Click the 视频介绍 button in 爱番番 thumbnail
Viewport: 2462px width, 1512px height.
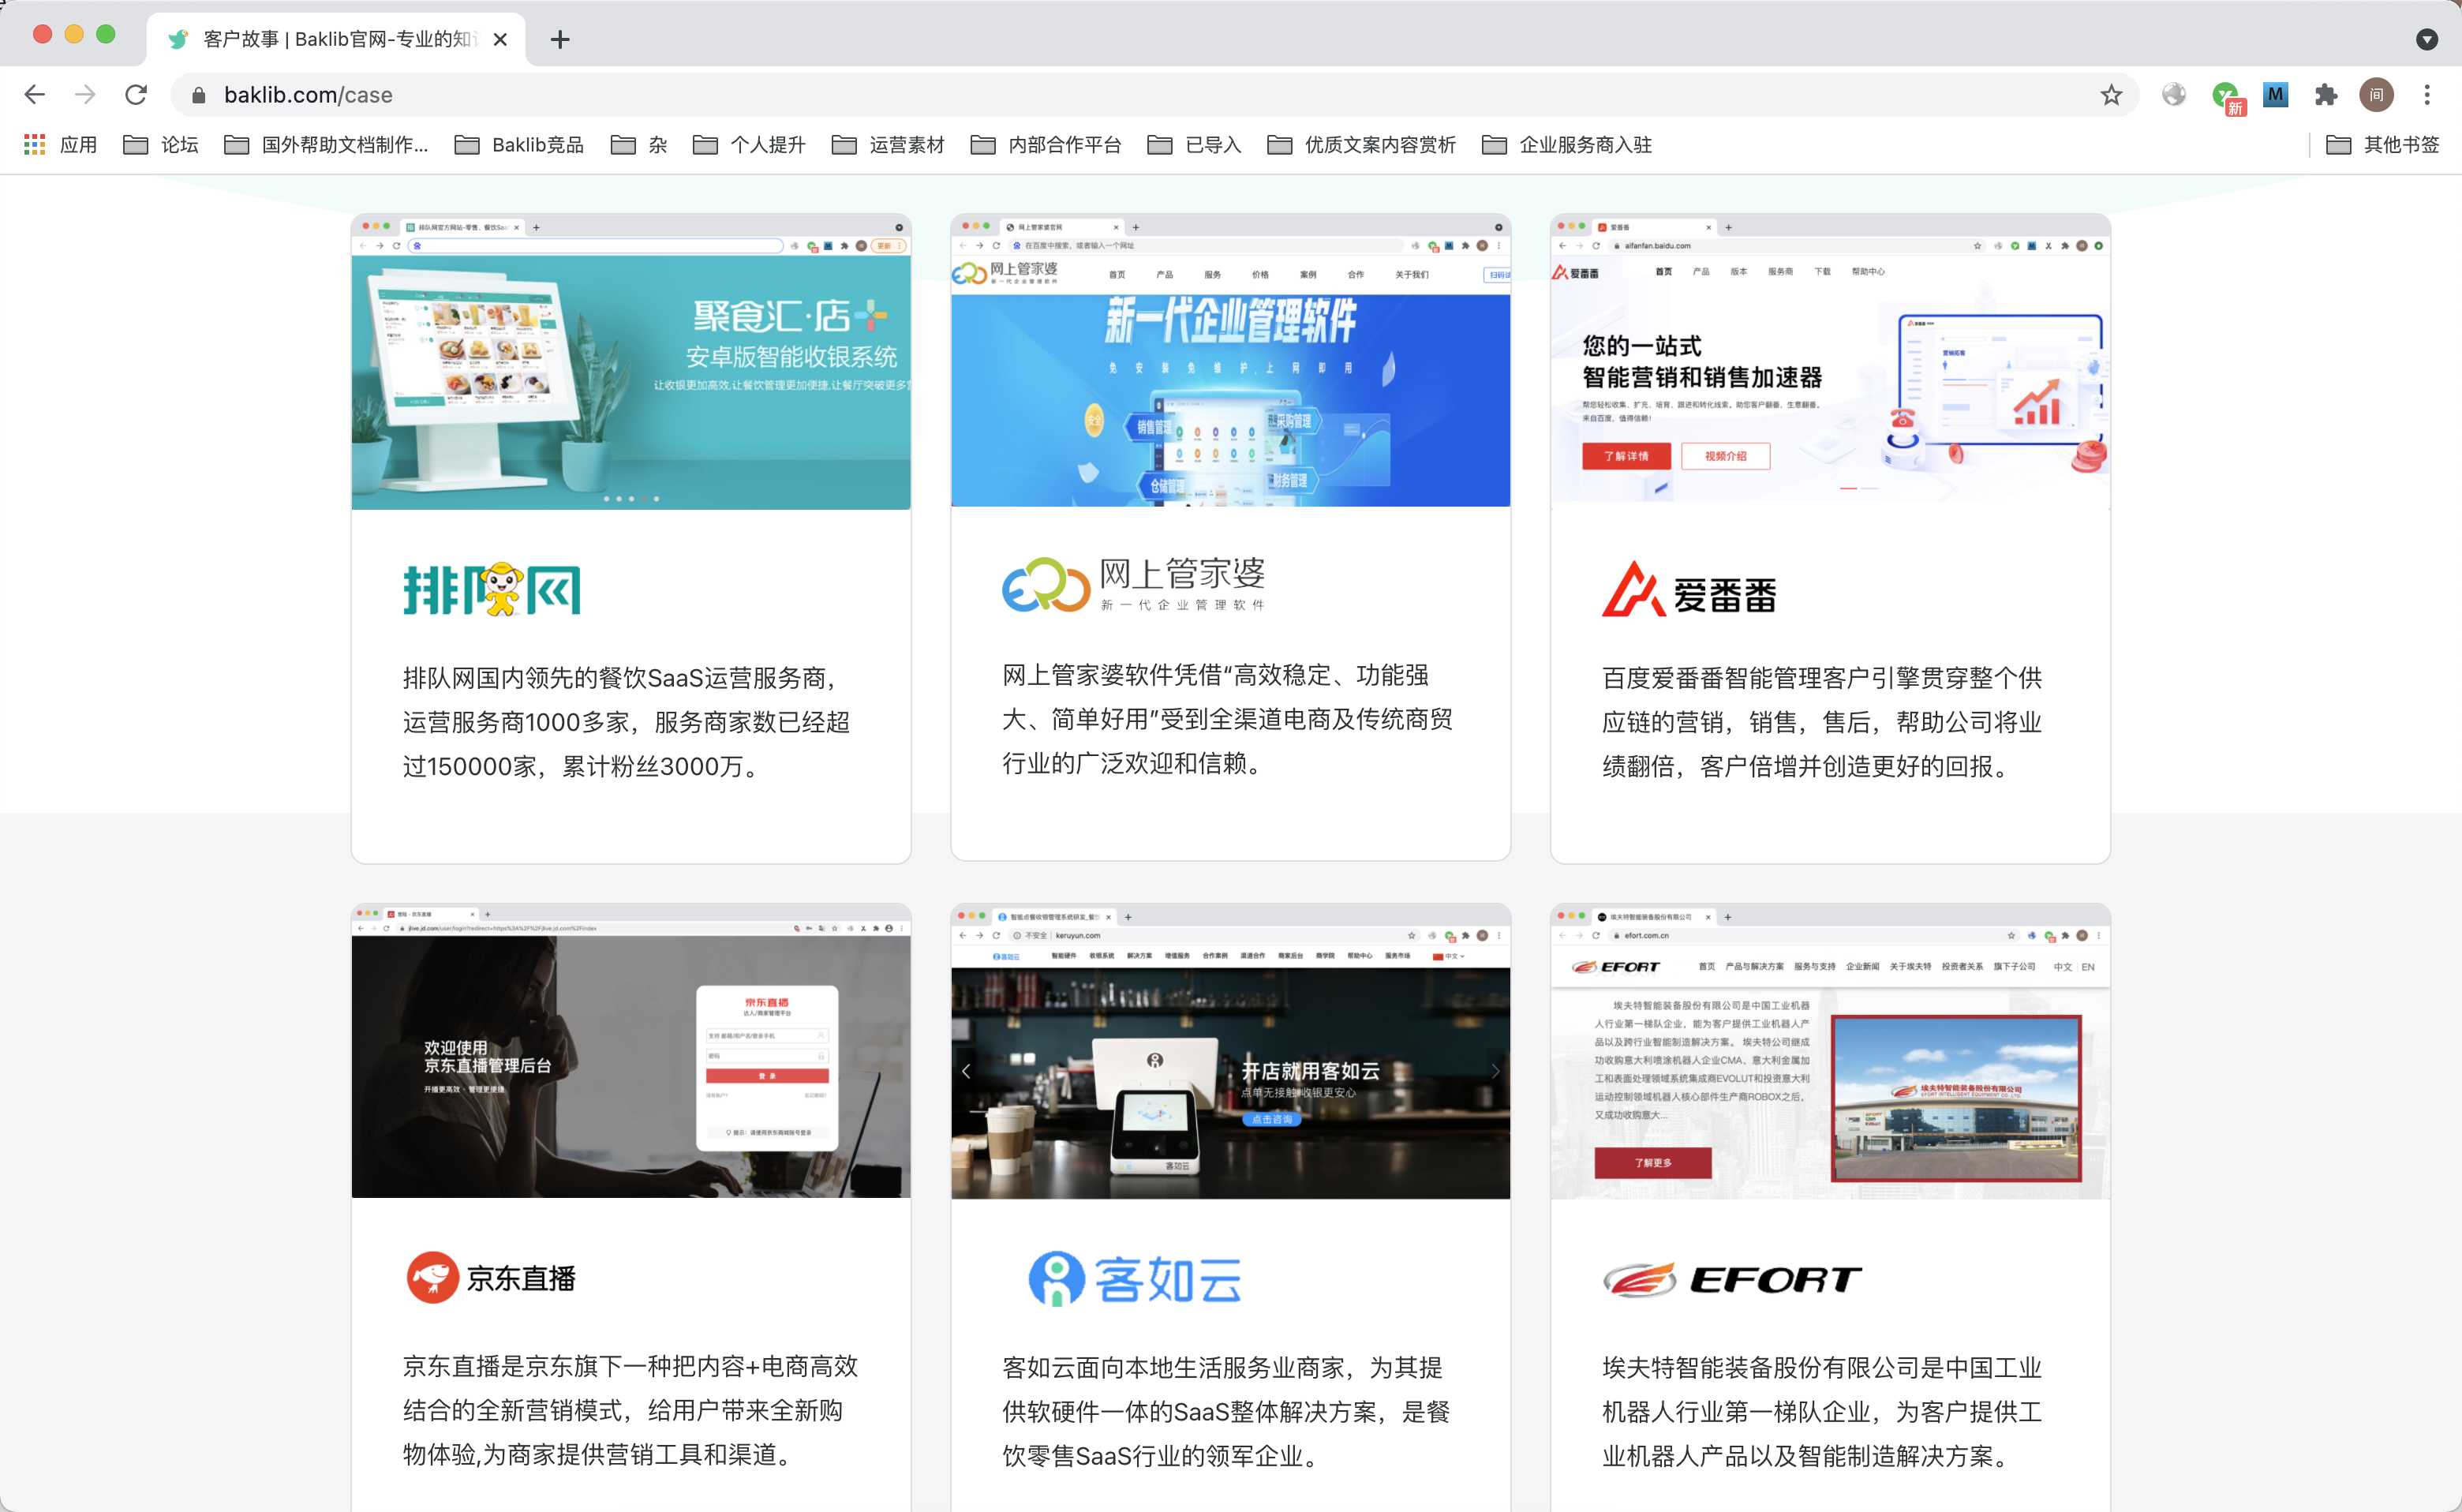[1725, 456]
